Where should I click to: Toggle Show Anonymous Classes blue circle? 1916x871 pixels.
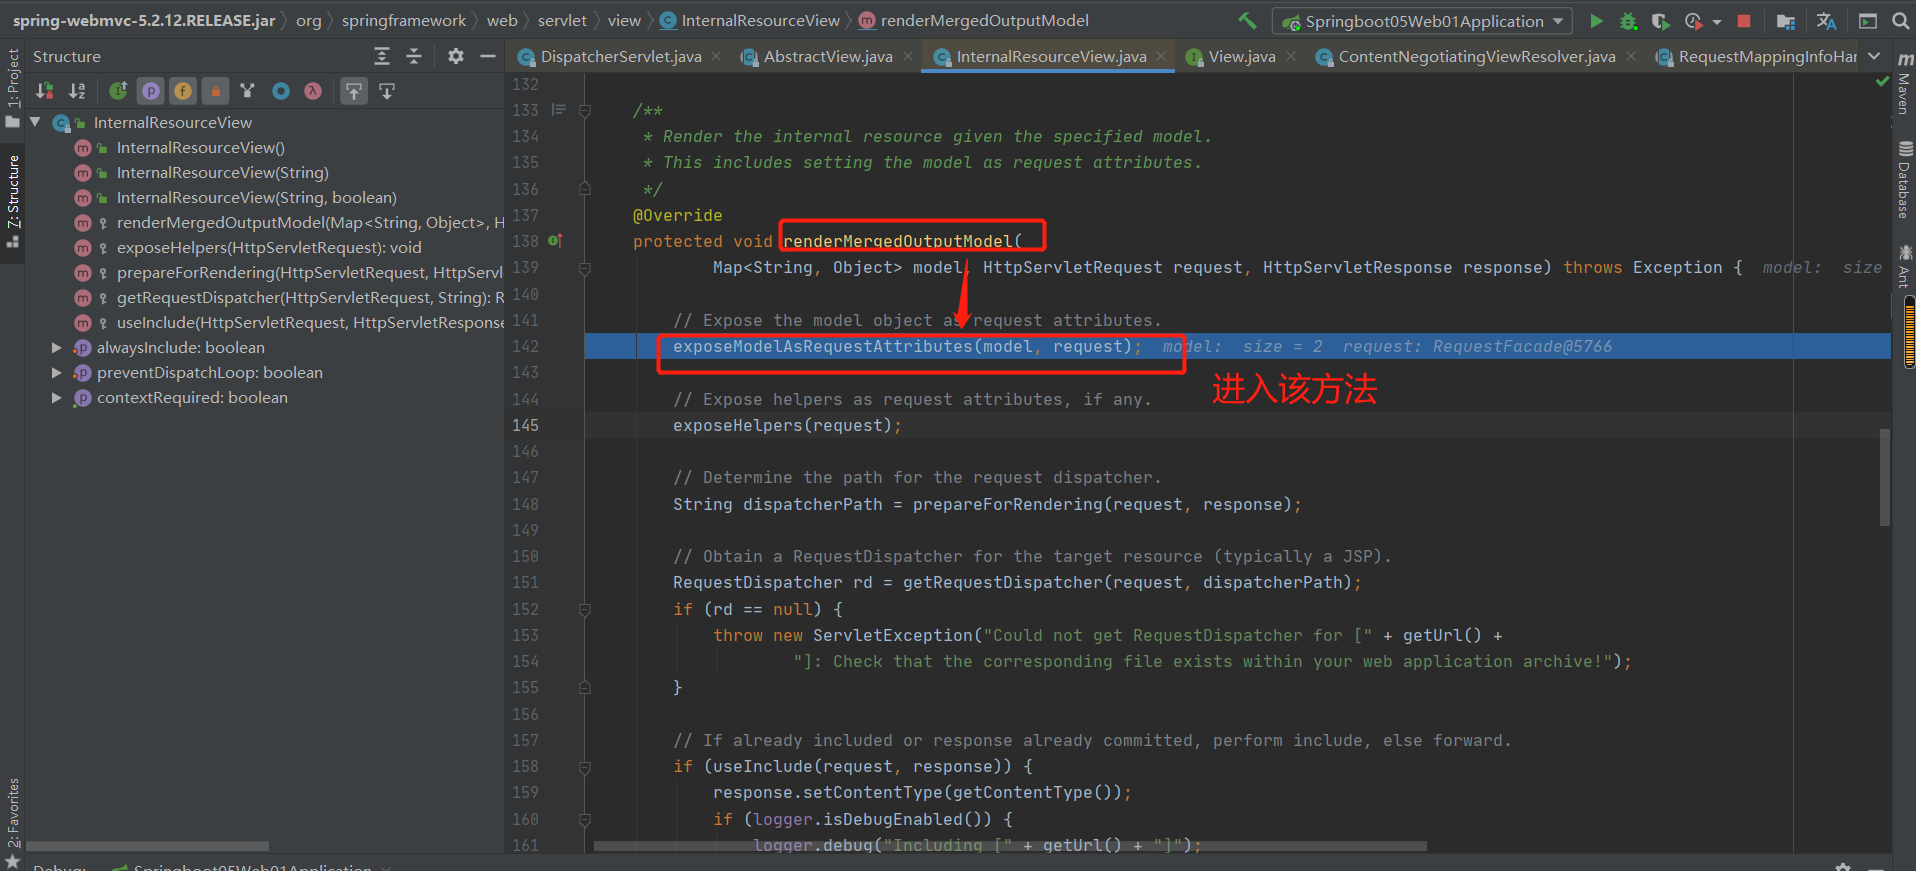pyautogui.click(x=281, y=91)
